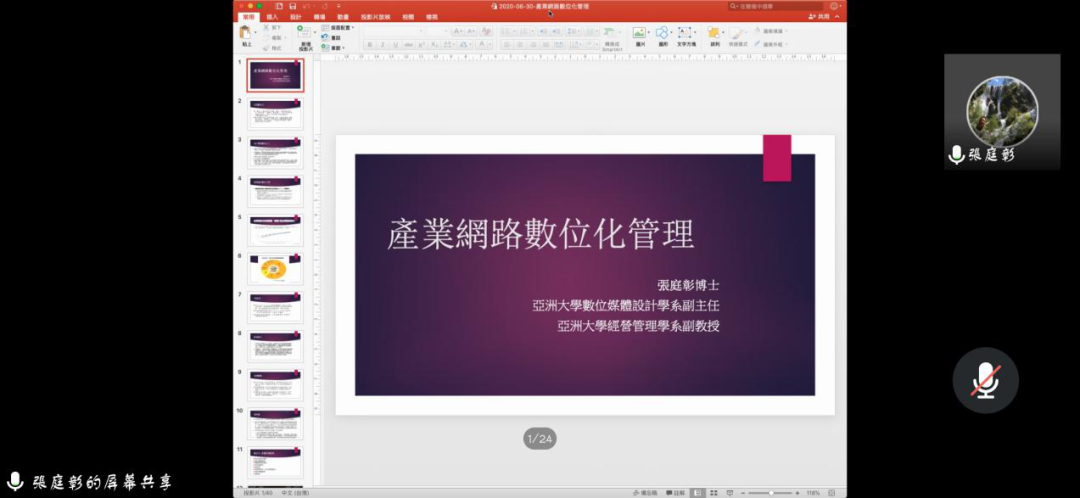
Task: Click Convert to SmartArt icon
Action: 610,32
